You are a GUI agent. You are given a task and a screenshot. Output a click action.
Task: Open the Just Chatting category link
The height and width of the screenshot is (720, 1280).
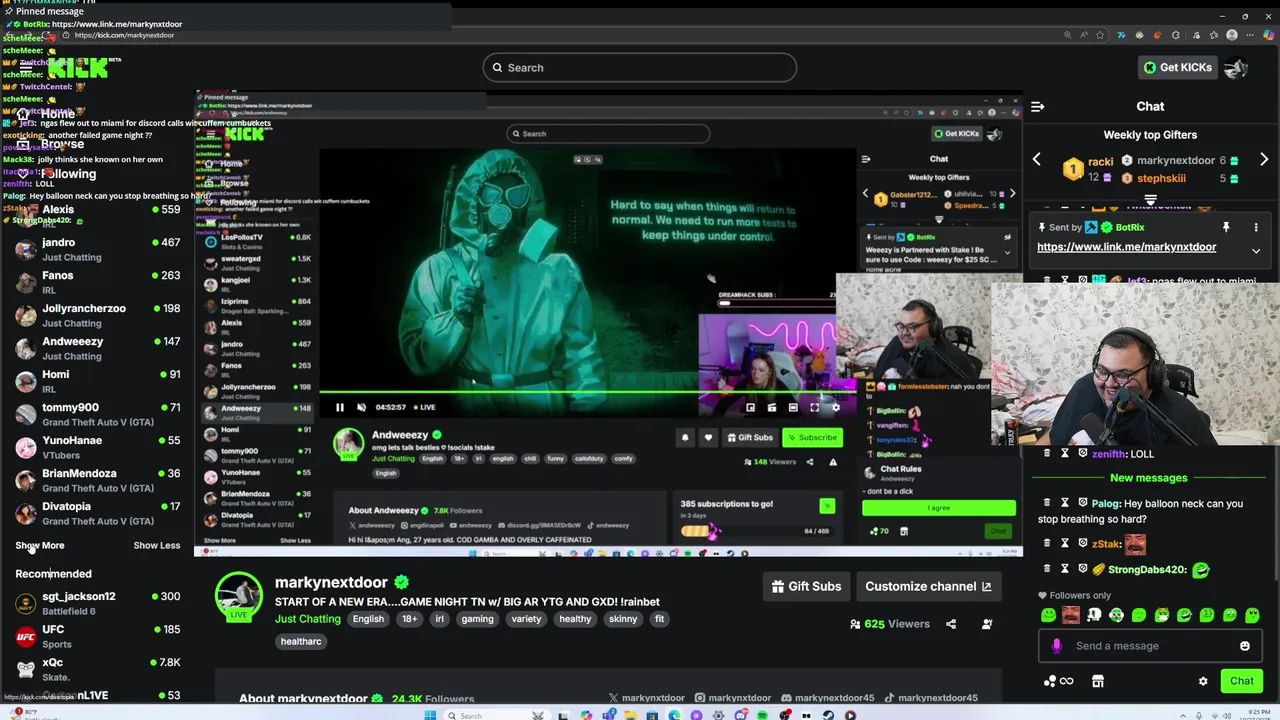tap(308, 619)
